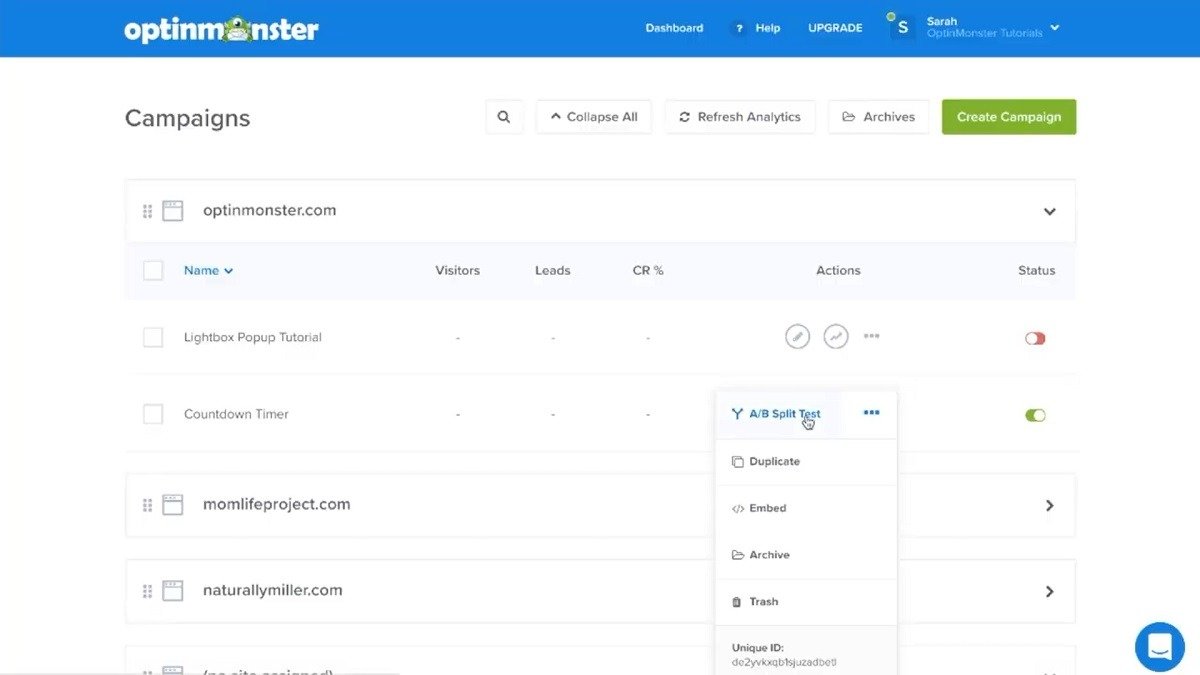Check the Lightbox Popup Tutorial checkbox
Screen dimensions: 1200x675
[x=153, y=337]
